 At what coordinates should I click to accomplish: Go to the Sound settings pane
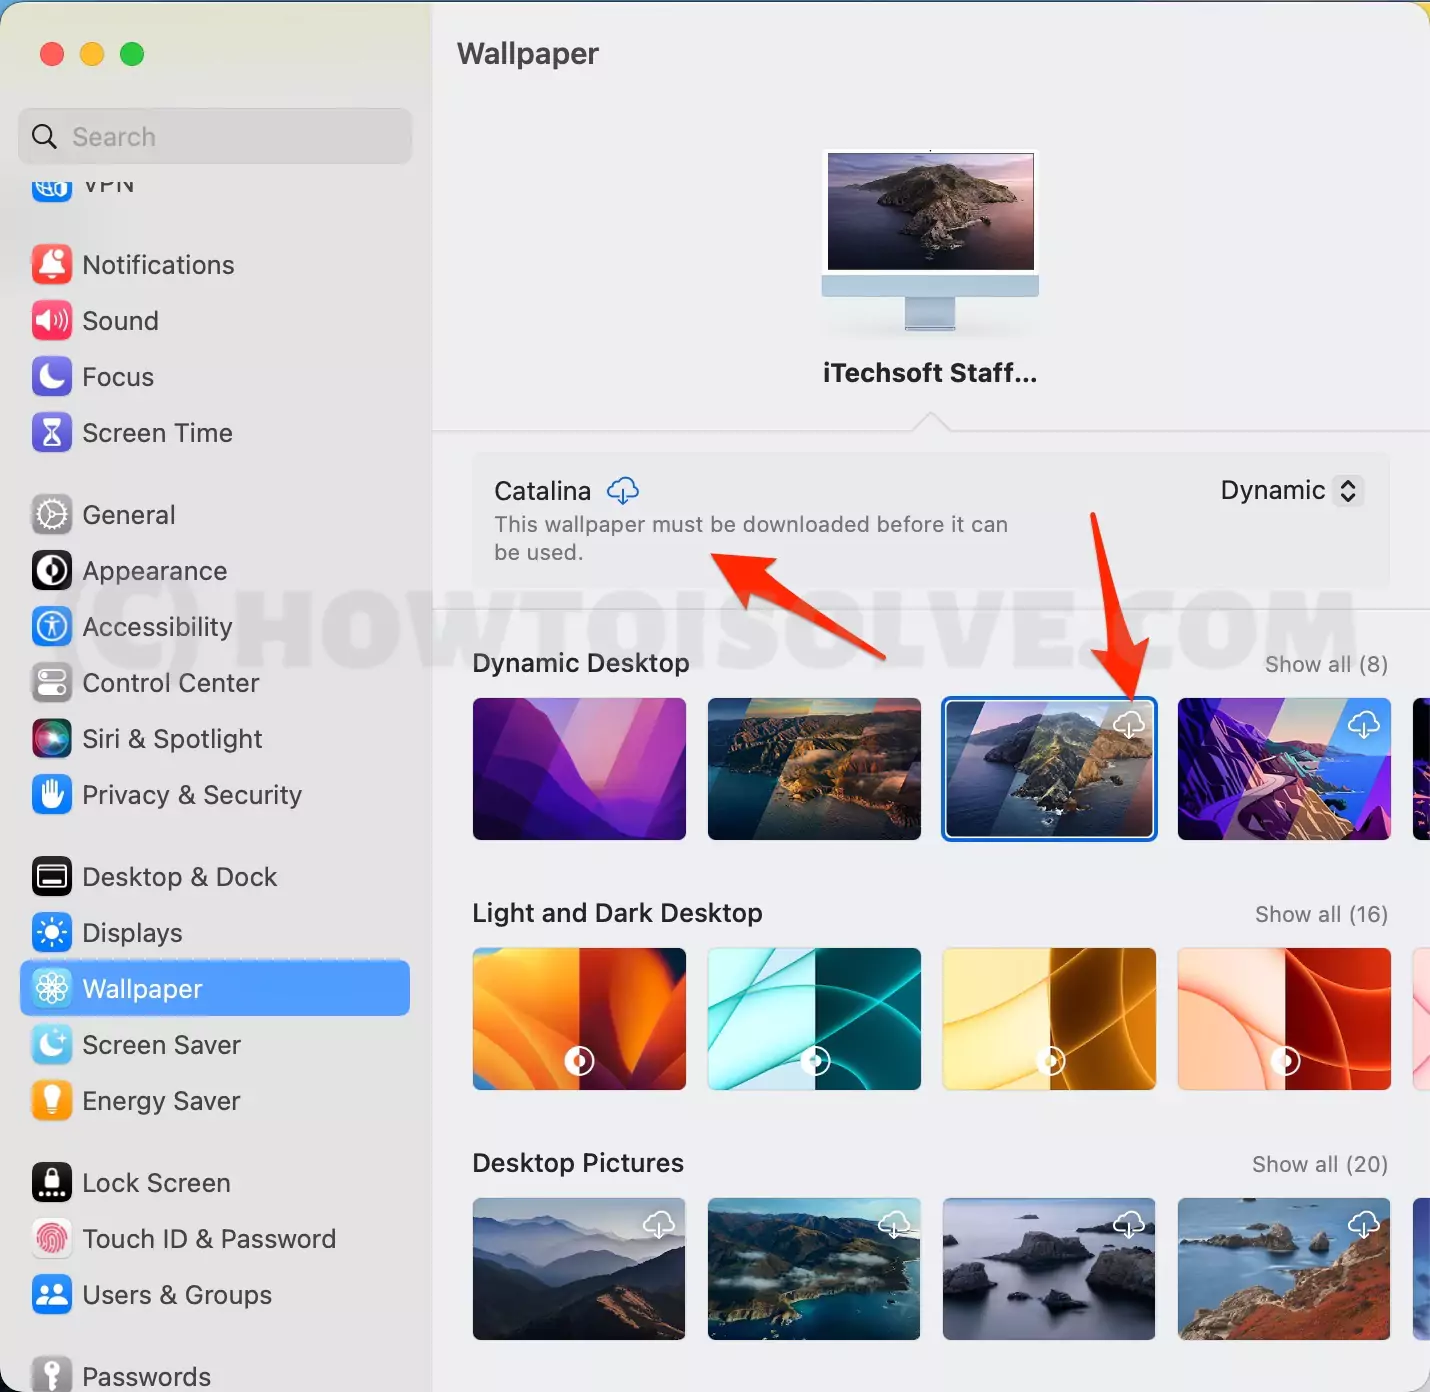pyautogui.click(x=215, y=321)
